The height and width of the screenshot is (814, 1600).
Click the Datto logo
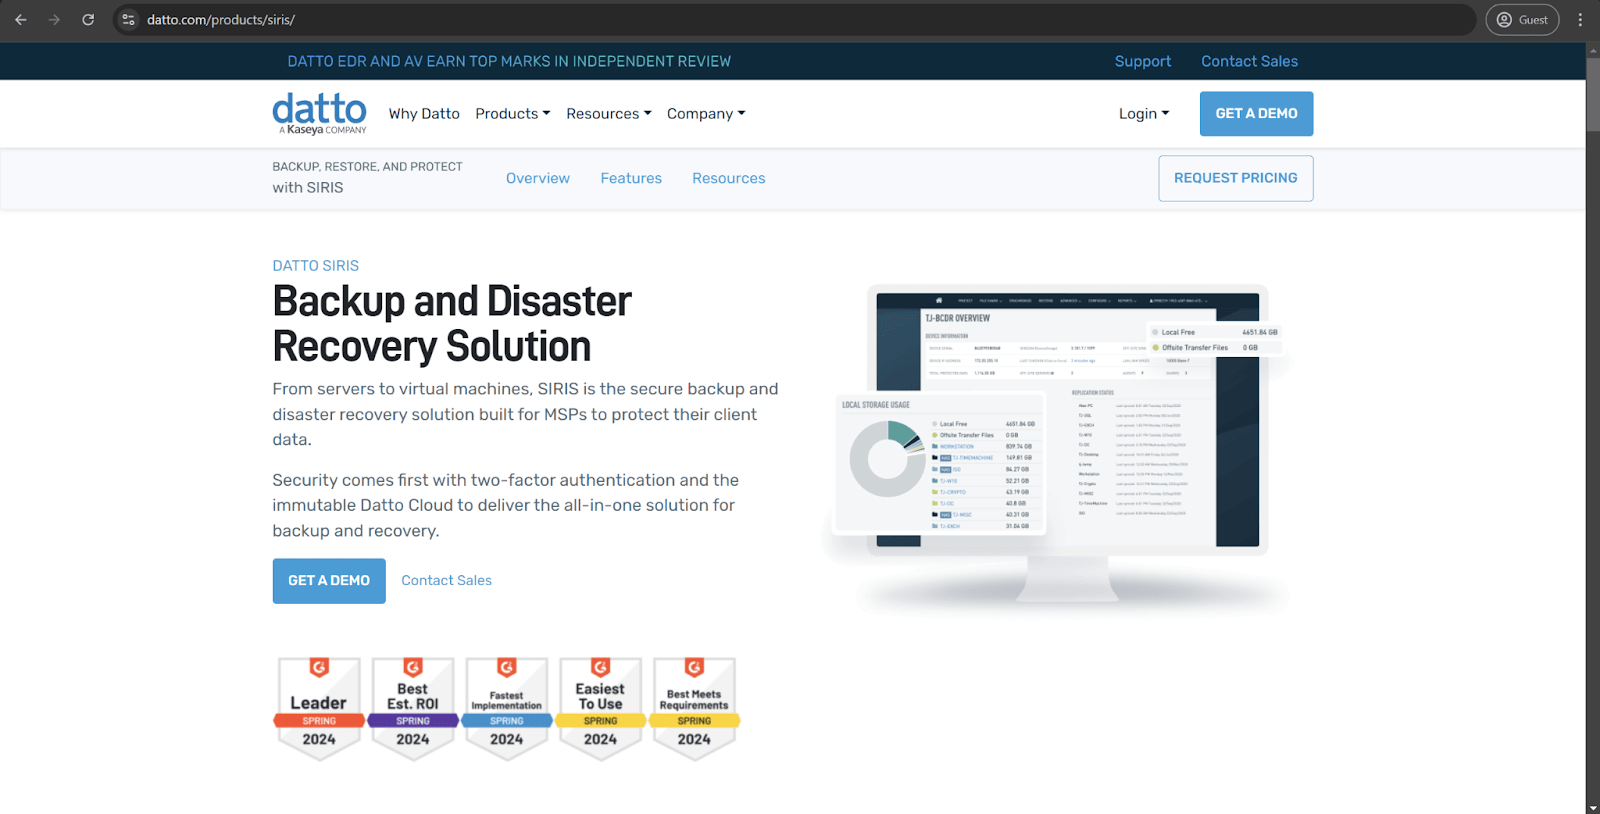[319, 113]
